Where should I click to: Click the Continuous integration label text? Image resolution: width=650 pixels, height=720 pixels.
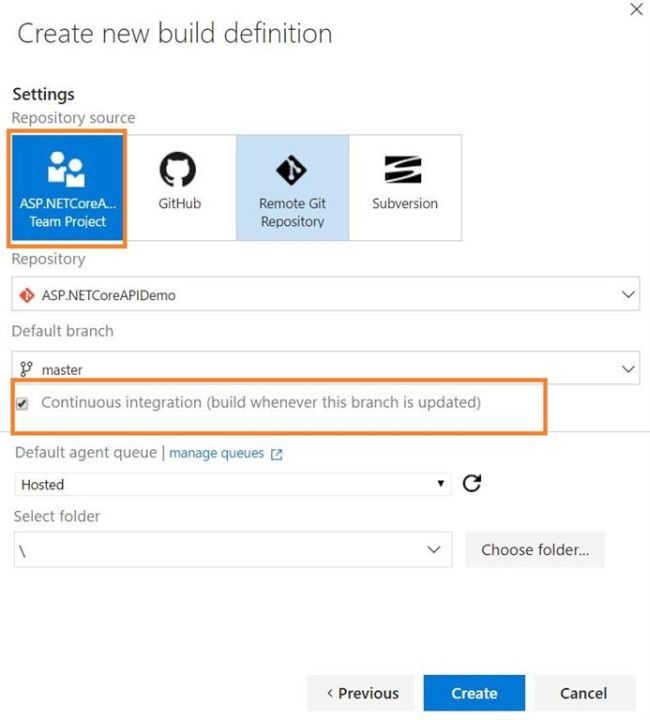(x=261, y=403)
